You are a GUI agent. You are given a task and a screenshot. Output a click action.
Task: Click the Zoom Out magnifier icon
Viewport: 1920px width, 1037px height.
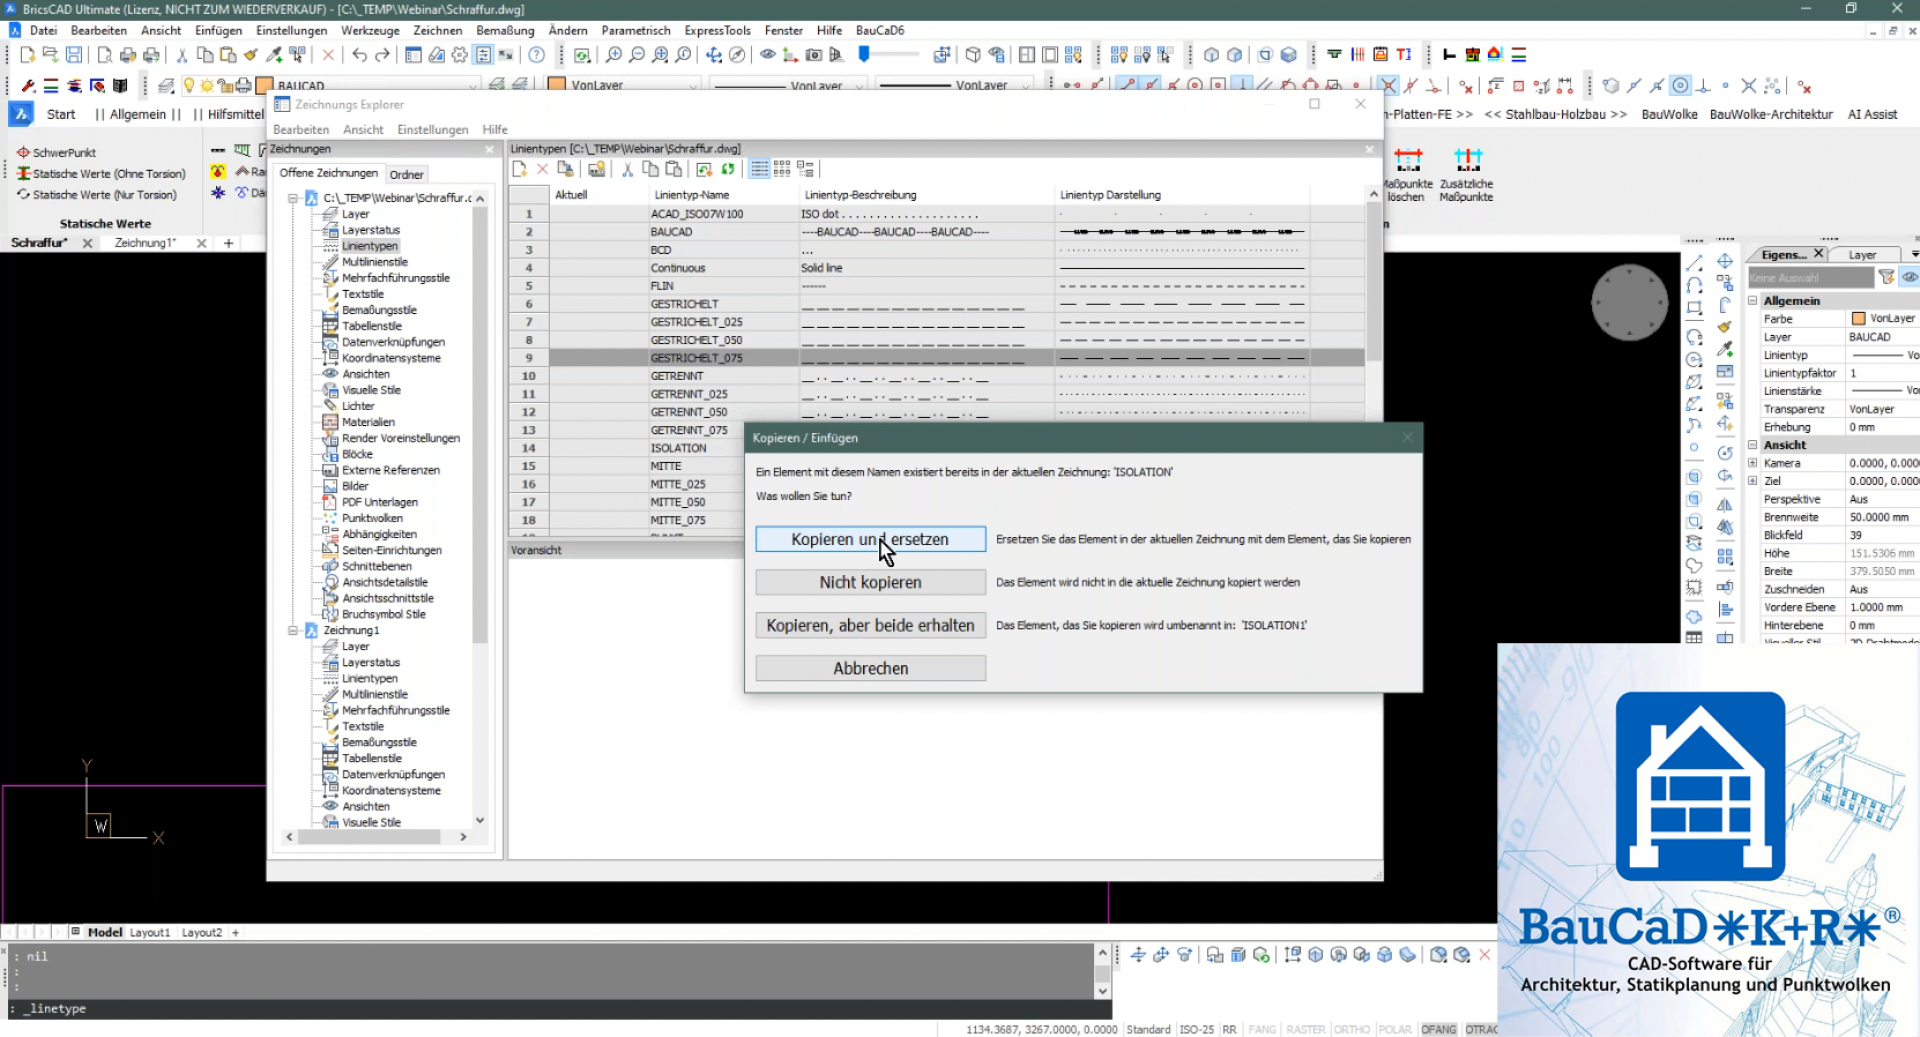(x=636, y=55)
